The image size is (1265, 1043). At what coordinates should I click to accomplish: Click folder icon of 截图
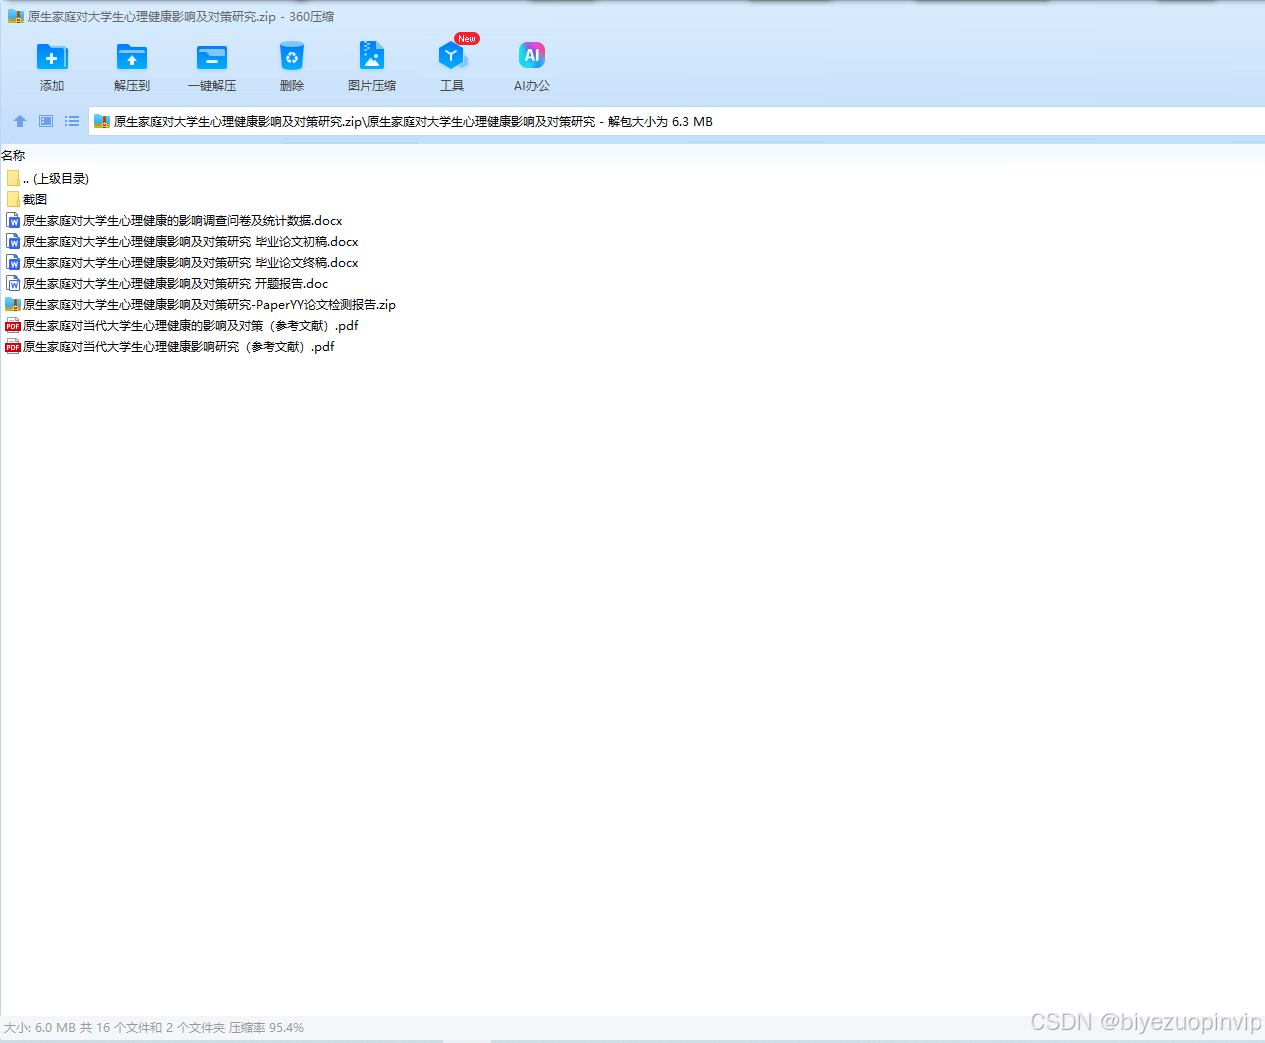coord(13,199)
